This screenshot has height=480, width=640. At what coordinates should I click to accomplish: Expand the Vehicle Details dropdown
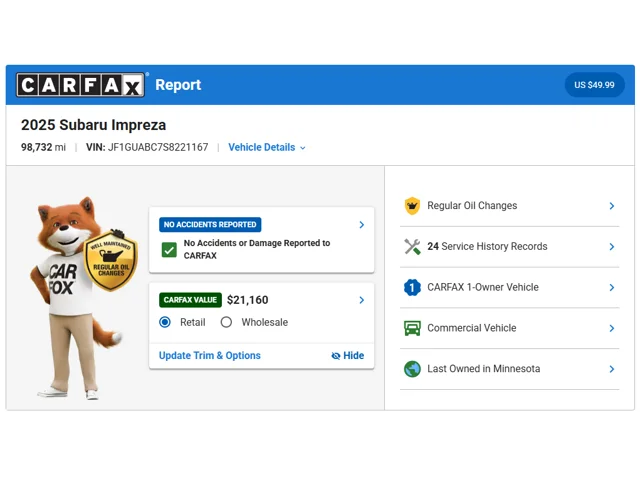pos(267,147)
